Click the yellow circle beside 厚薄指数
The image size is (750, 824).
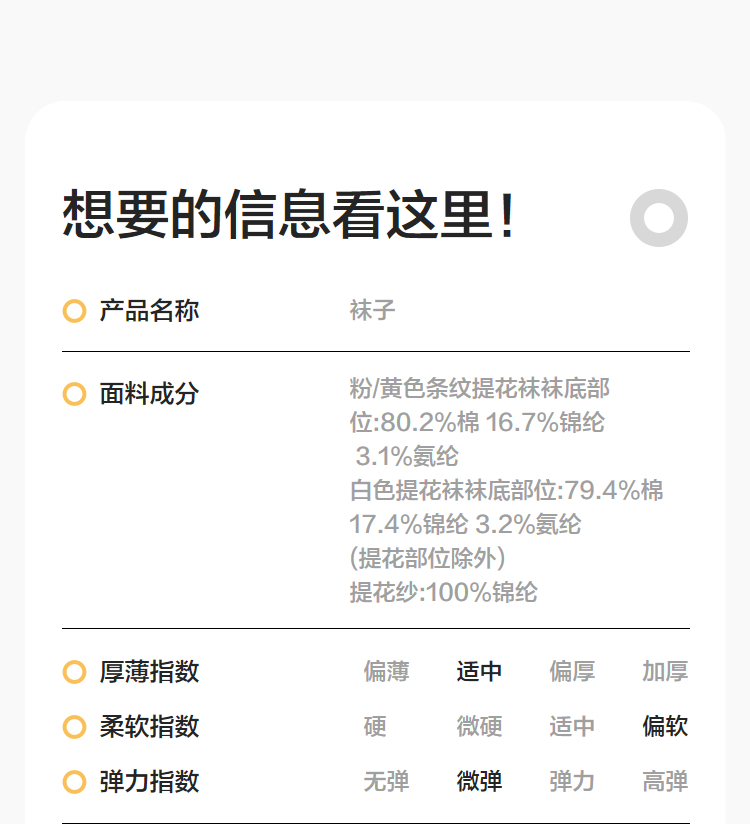coord(74,672)
